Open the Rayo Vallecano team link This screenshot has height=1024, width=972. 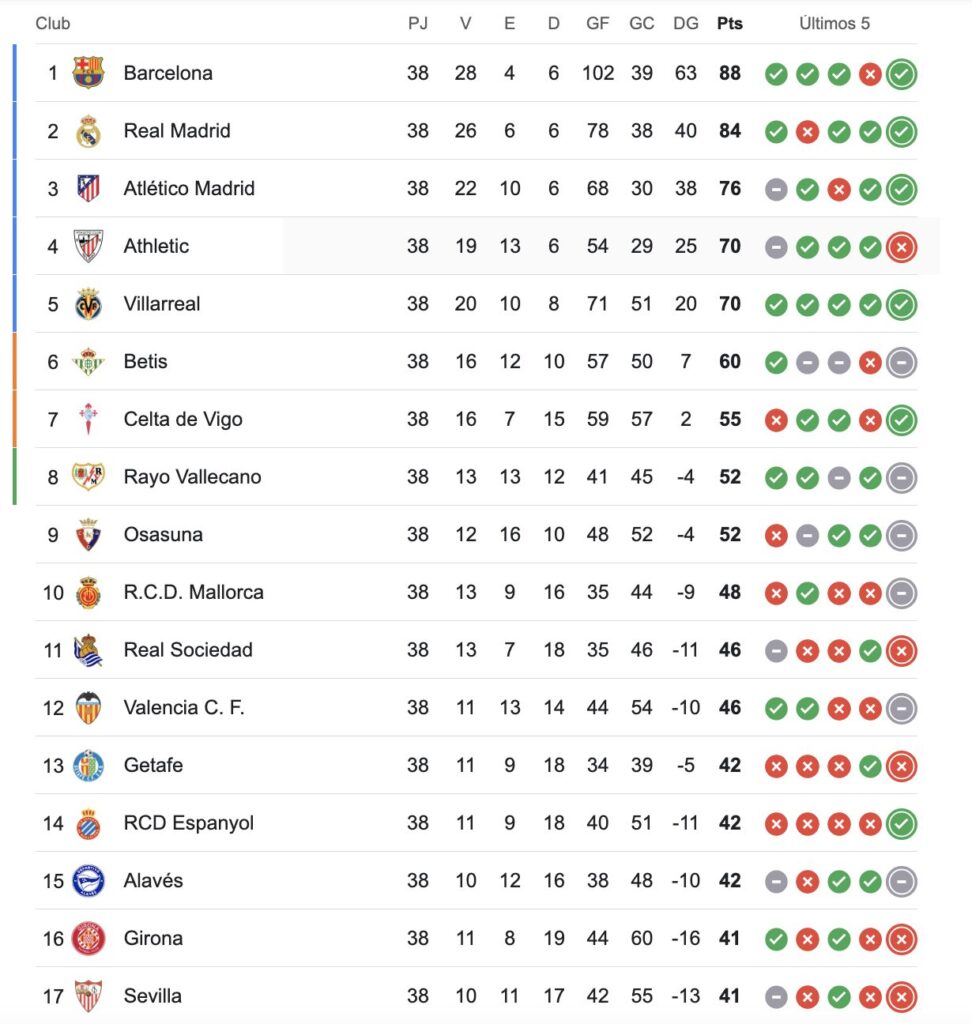point(192,477)
